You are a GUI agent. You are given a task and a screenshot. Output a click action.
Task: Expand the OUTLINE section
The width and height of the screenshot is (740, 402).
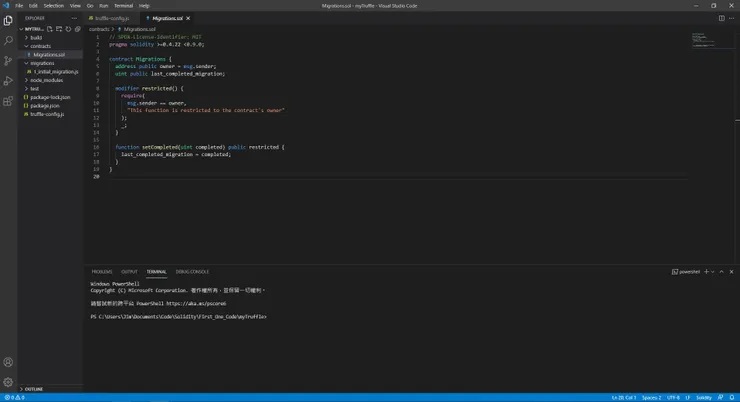pyautogui.click(x=33, y=389)
